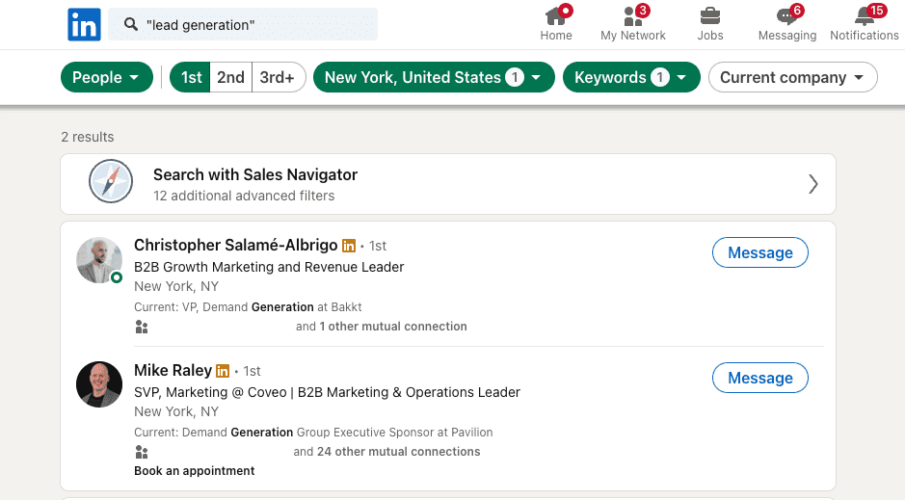Click LinkedIn premium badge beside Mike Raley

(222, 371)
